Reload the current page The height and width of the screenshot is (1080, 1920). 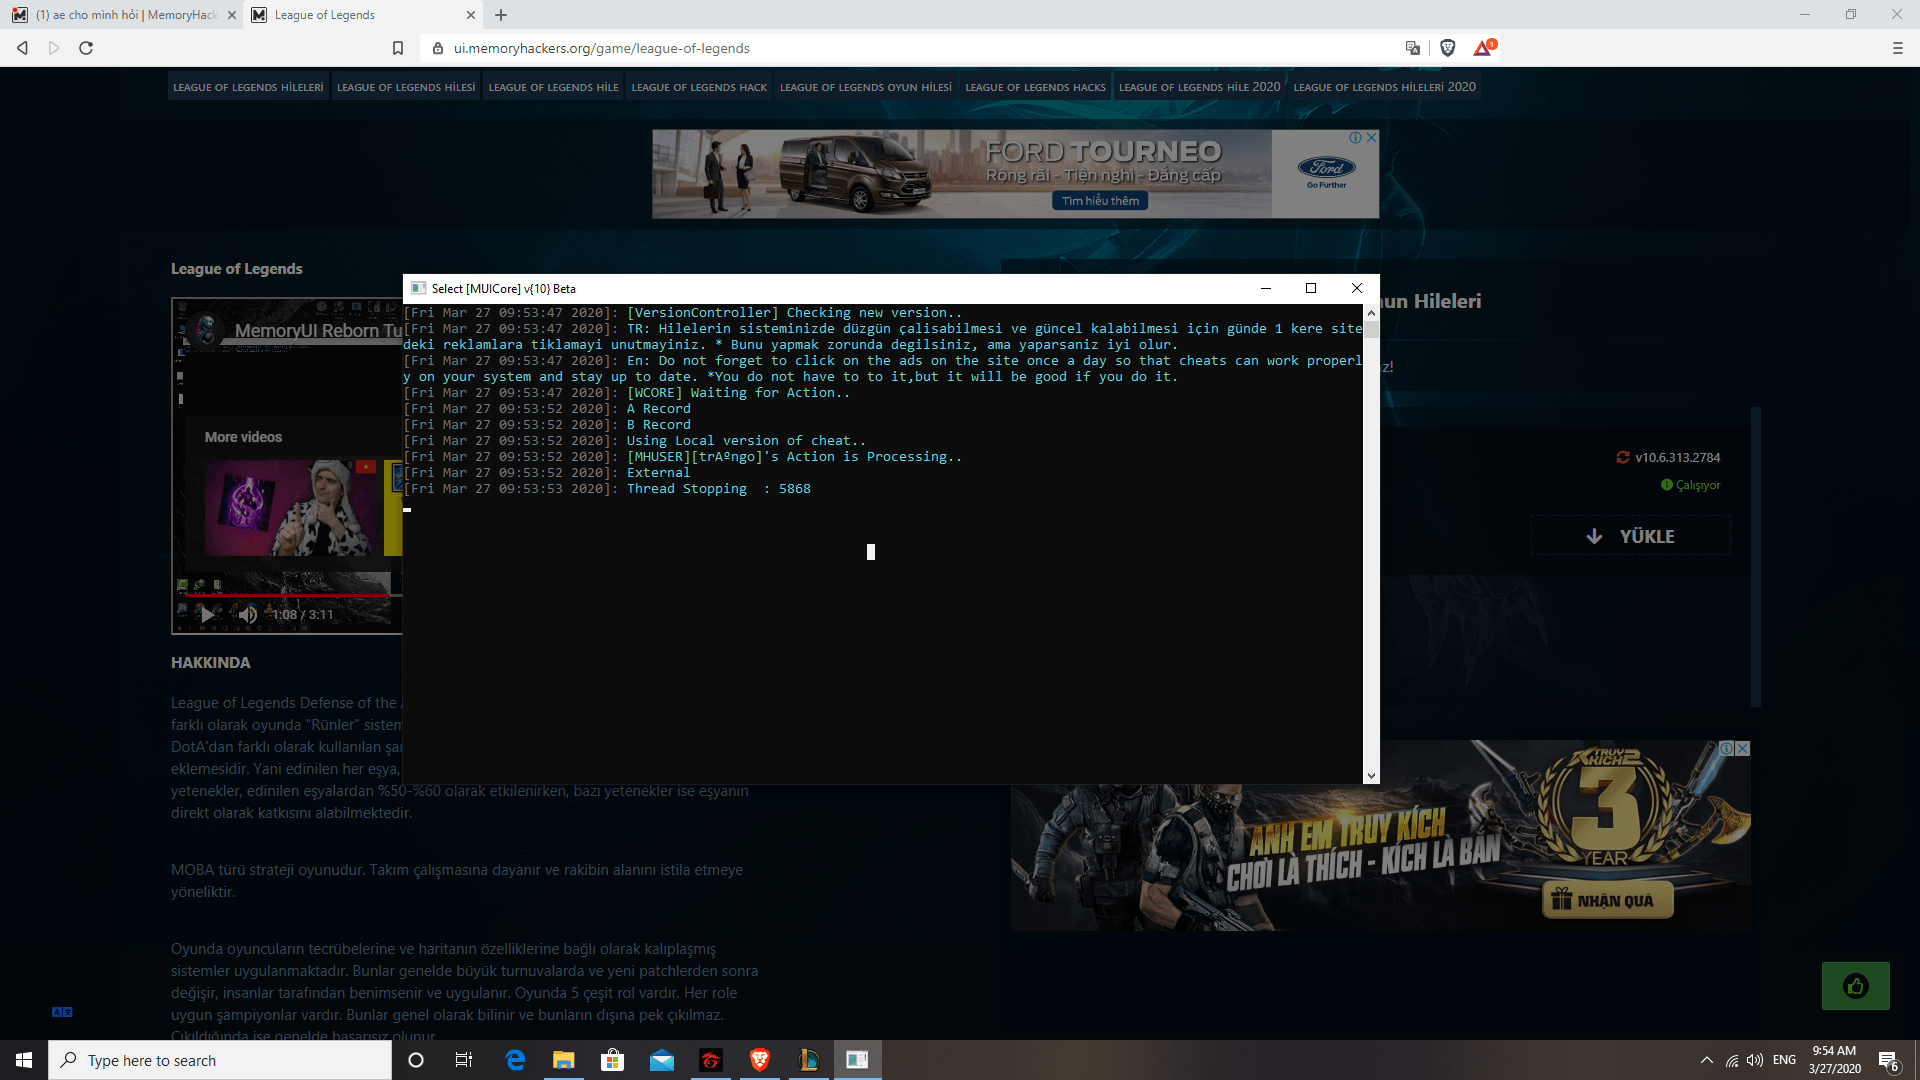(x=86, y=48)
